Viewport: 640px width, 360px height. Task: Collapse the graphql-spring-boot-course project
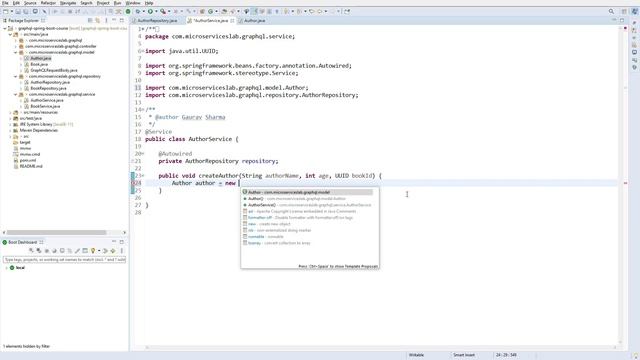4,29
